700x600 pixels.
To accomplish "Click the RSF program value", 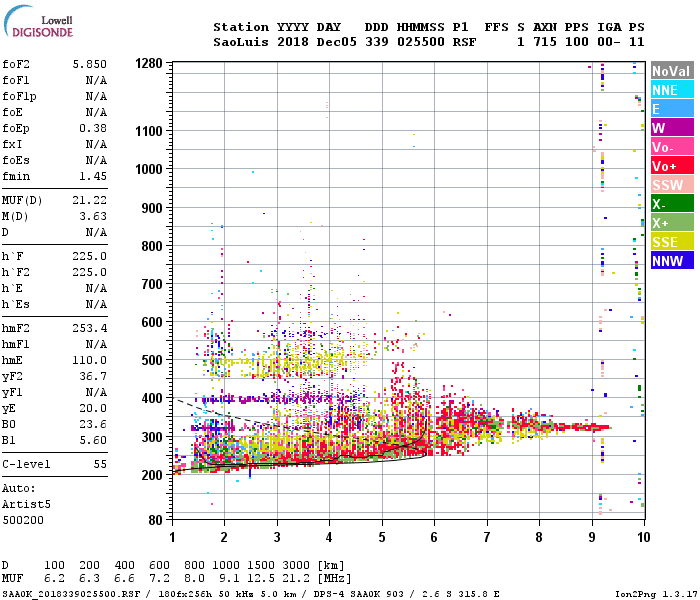I will tap(464, 42).
